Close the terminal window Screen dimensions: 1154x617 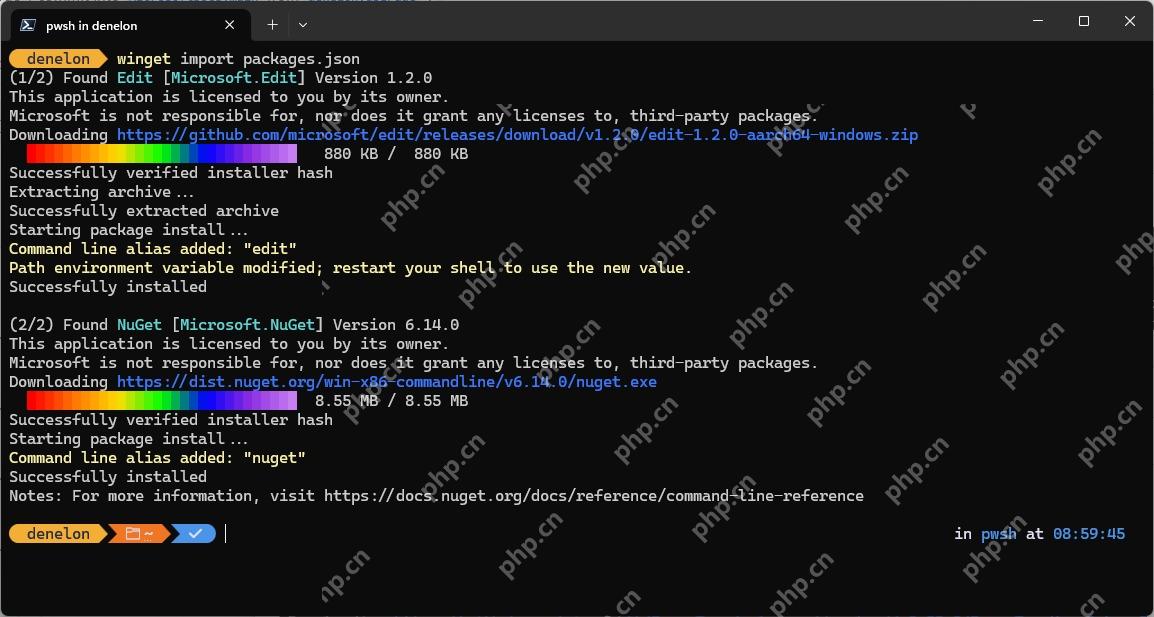coord(1130,21)
